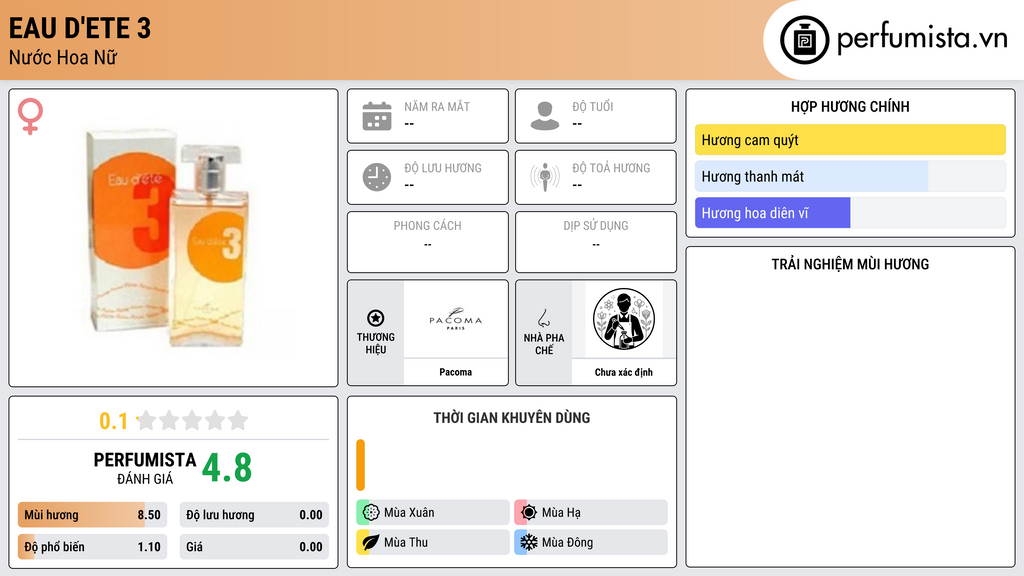Click the Phong cách info card
Screen dimensions: 1024x576
(428, 242)
